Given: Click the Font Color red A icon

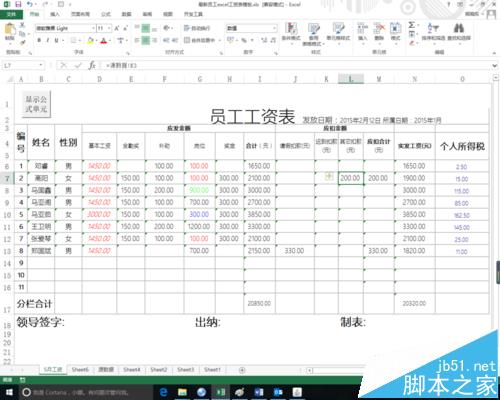Looking at the screenshot, I should click(104, 40).
